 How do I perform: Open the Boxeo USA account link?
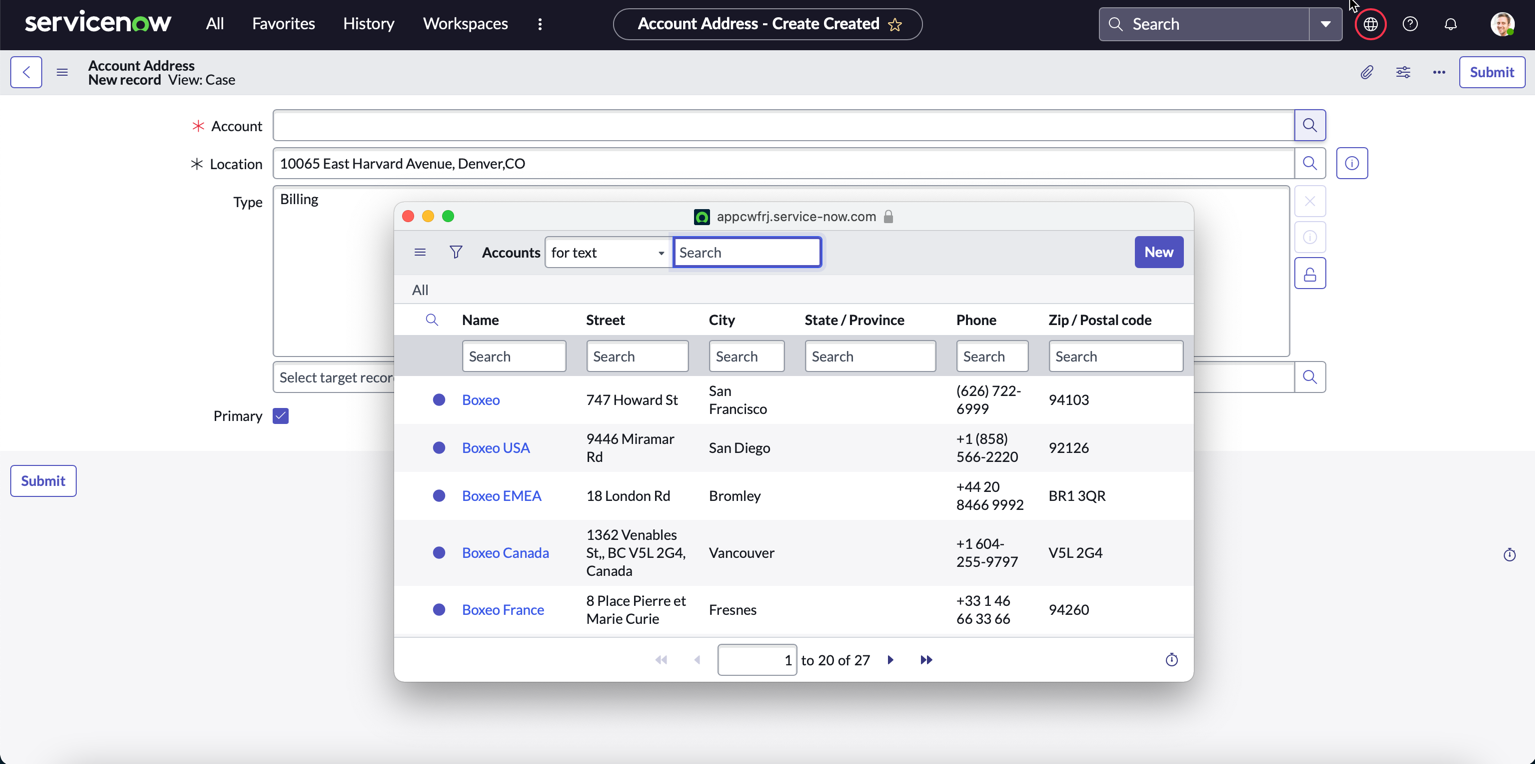496,448
